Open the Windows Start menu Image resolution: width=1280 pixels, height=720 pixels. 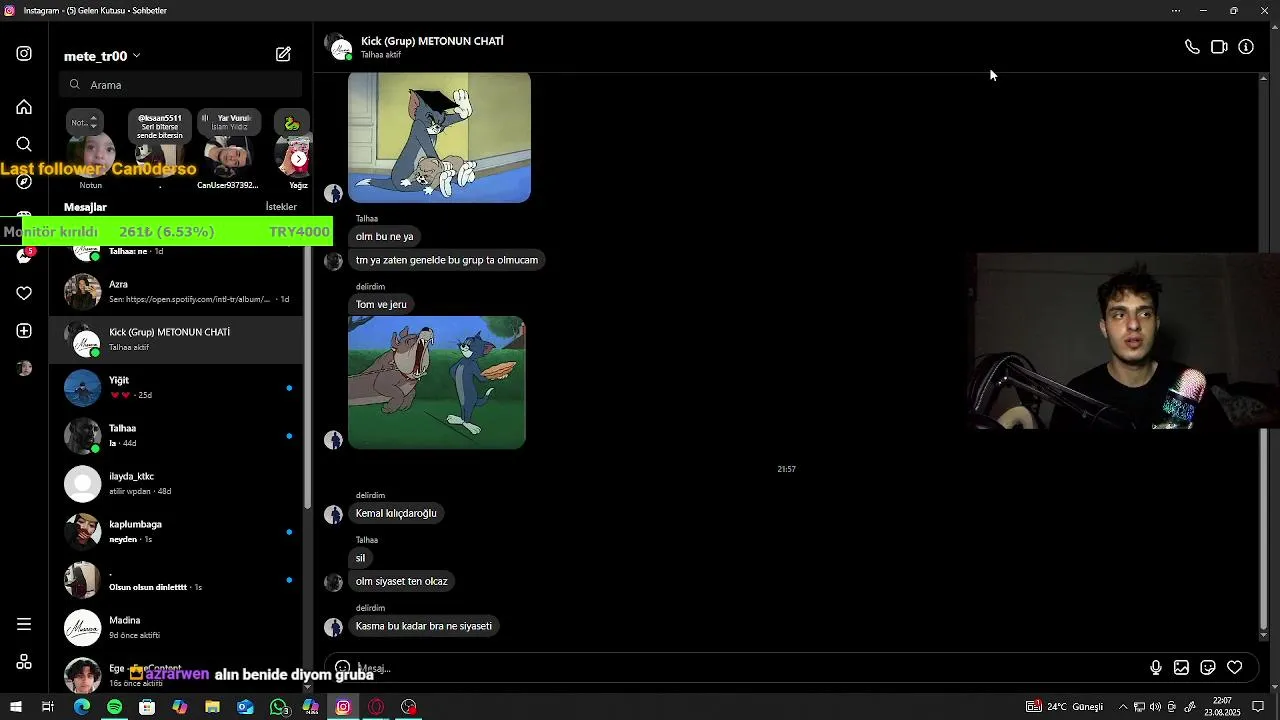pyautogui.click(x=16, y=707)
